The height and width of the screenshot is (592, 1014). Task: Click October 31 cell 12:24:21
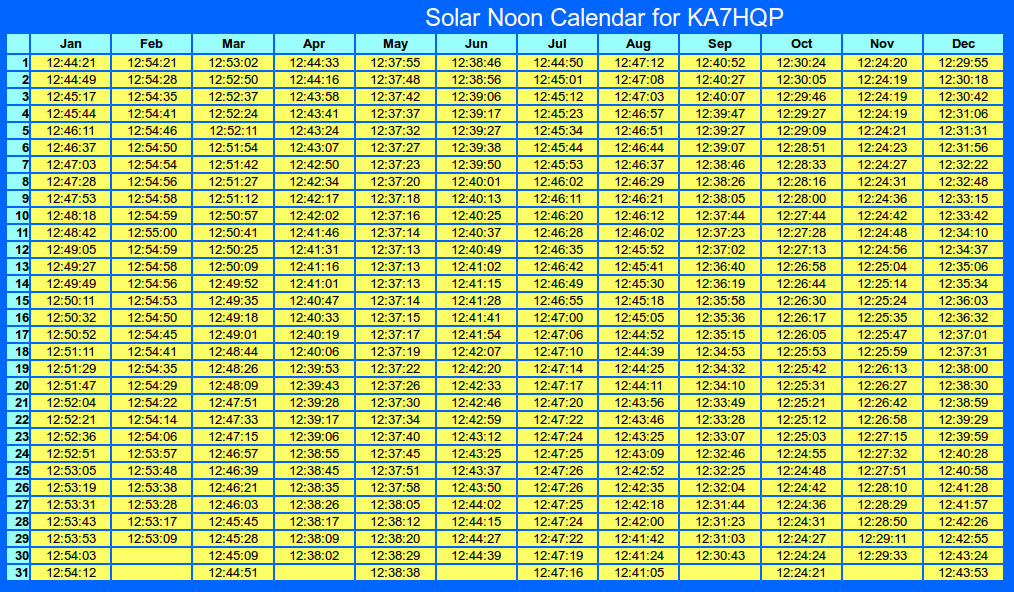point(801,573)
